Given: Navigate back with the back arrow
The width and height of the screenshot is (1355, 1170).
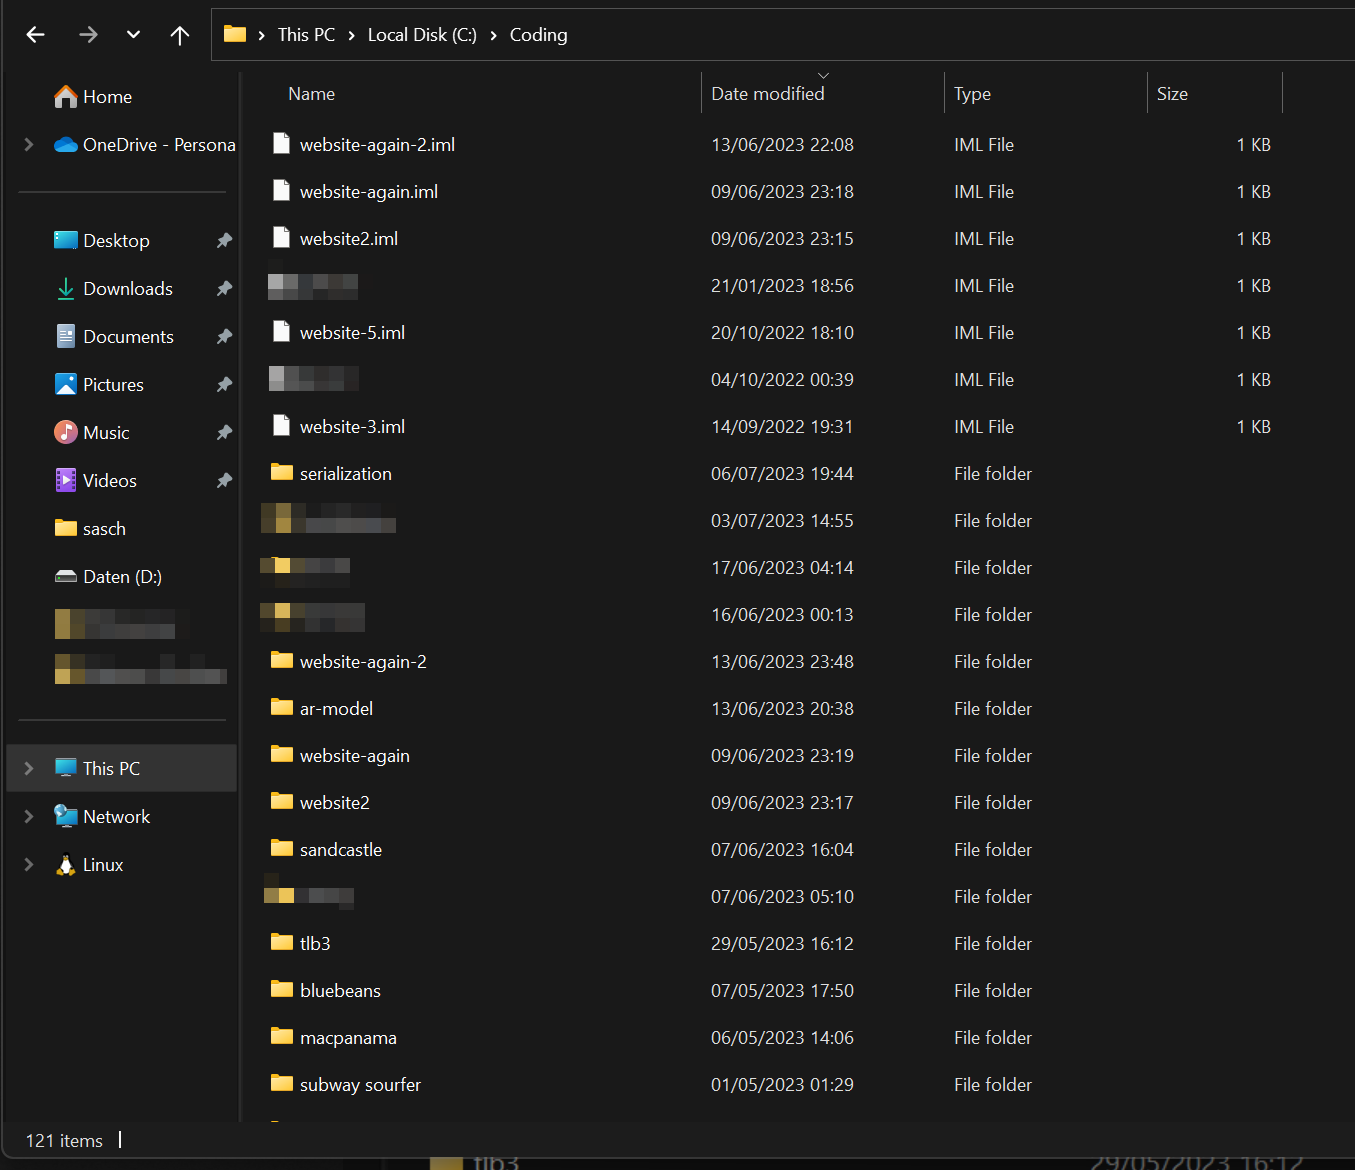Looking at the screenshot, I should 35,34.
